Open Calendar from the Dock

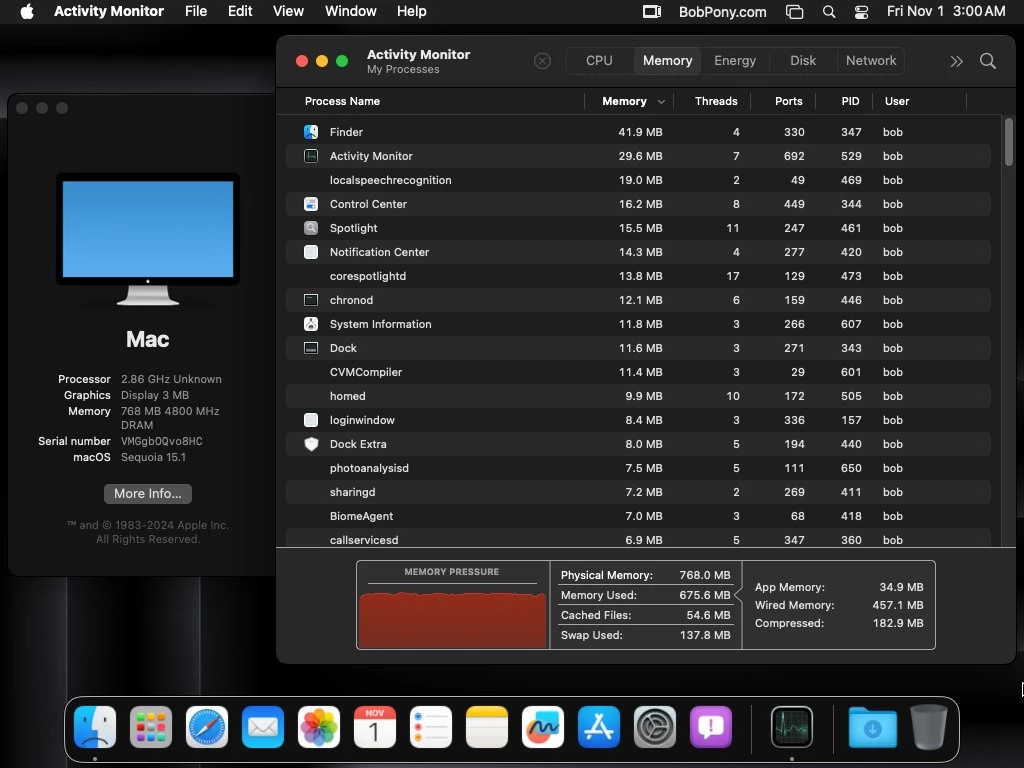tap(375, 727)
